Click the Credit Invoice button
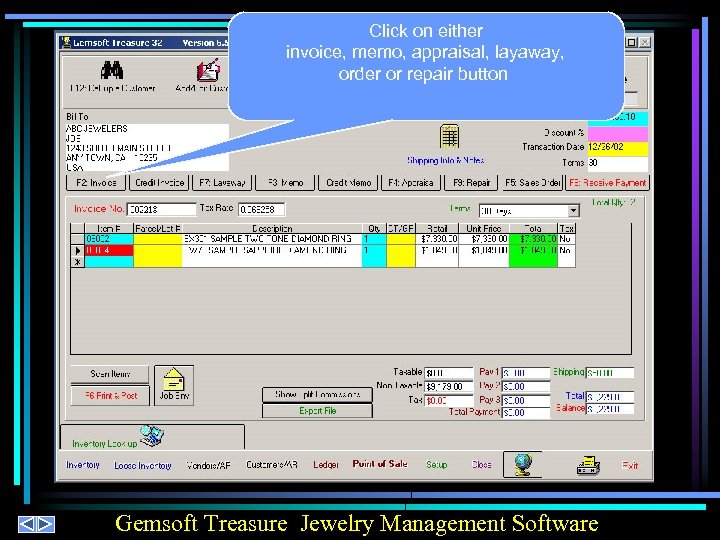Image resolution: width=720 pixels, height=540 pixels. pyautogui.click(x=159, y=183)
